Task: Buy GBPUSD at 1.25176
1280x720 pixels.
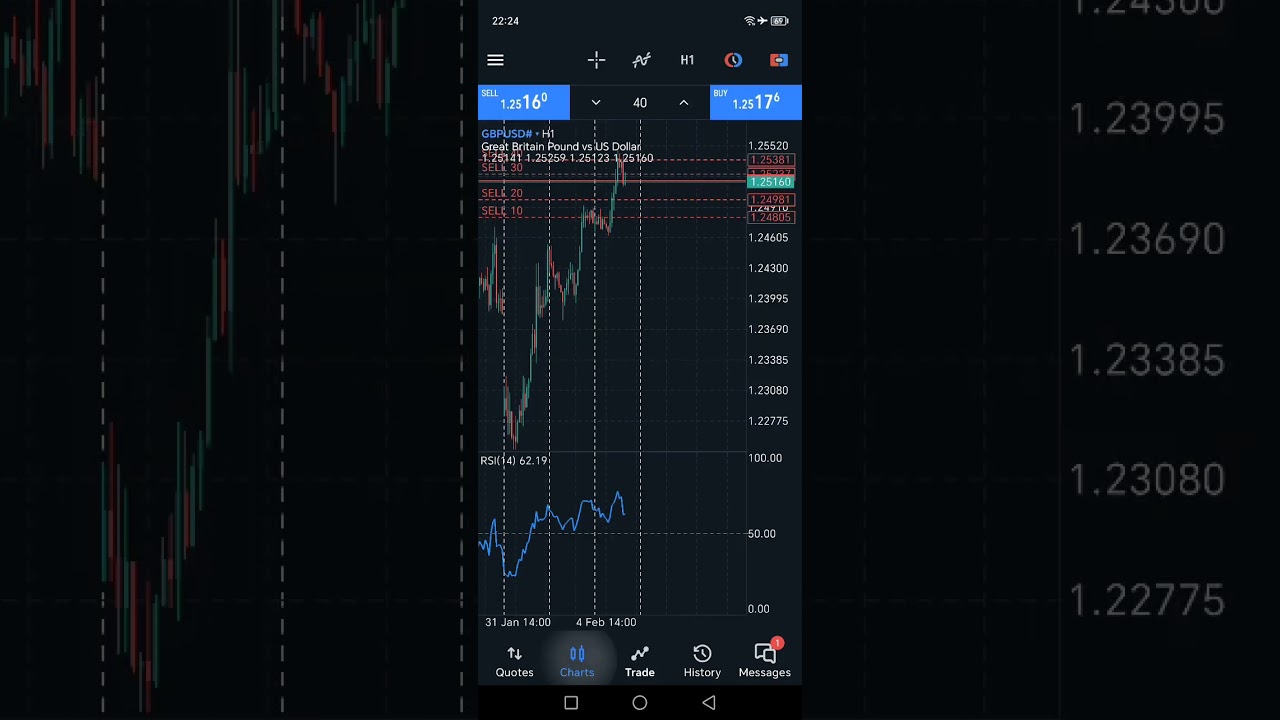Action: tap(756, 102)
